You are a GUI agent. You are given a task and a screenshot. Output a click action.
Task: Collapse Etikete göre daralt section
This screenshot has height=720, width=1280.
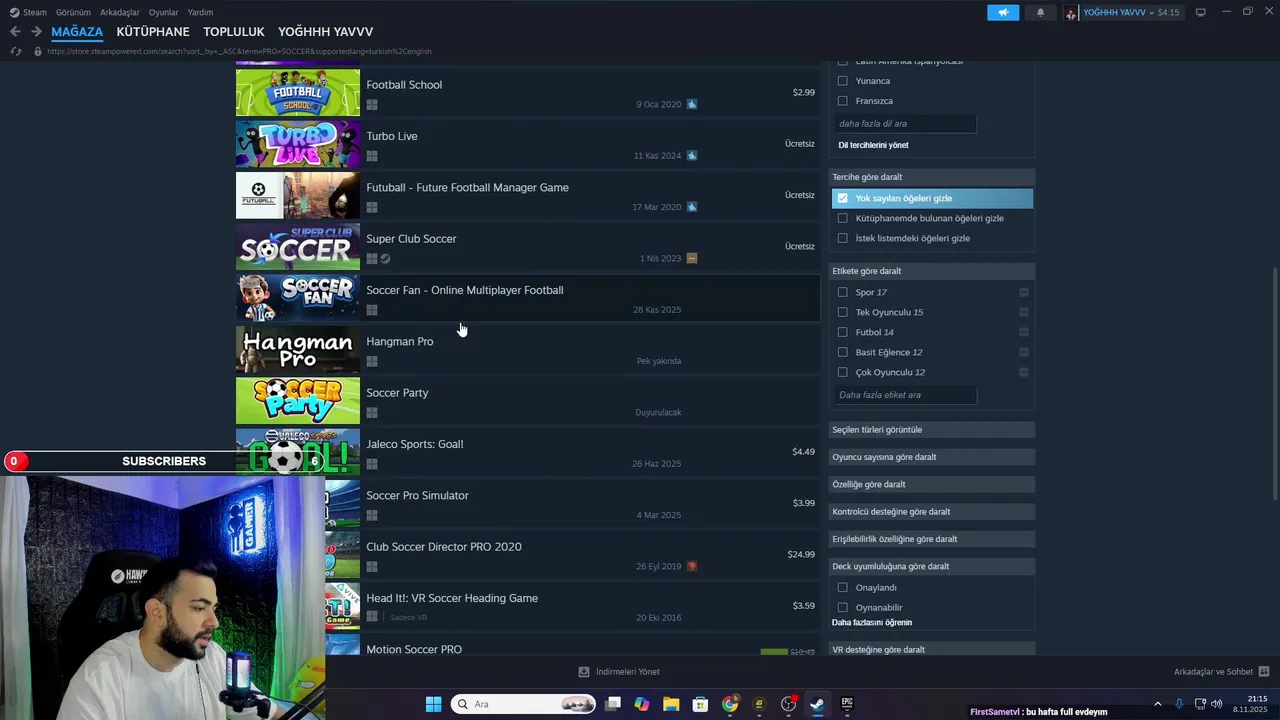click(x=932, y=271)
